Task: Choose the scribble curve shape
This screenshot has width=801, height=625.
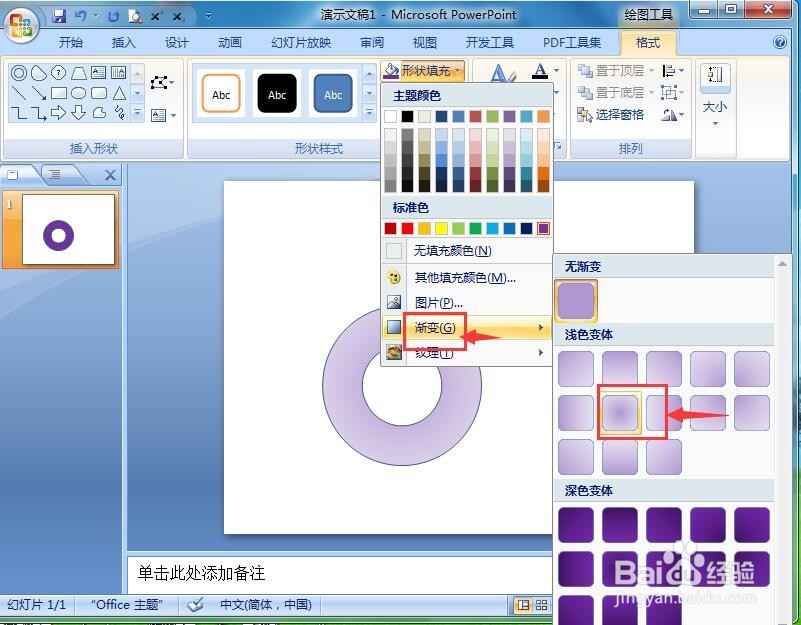Action: [x=120, y=112]
